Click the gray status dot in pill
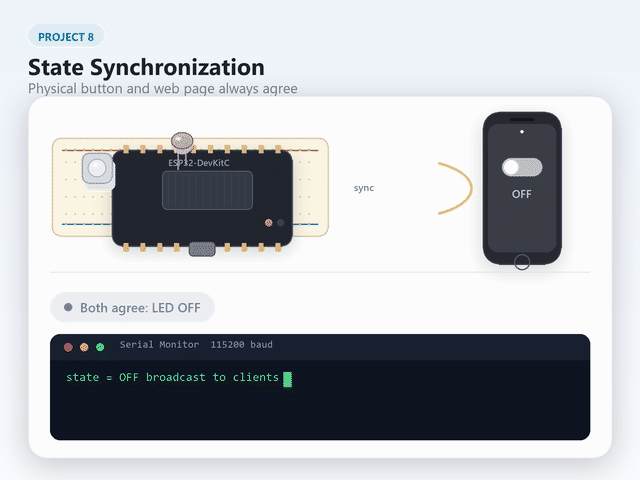Screen dimensions: 640x480 pos(68,307)
